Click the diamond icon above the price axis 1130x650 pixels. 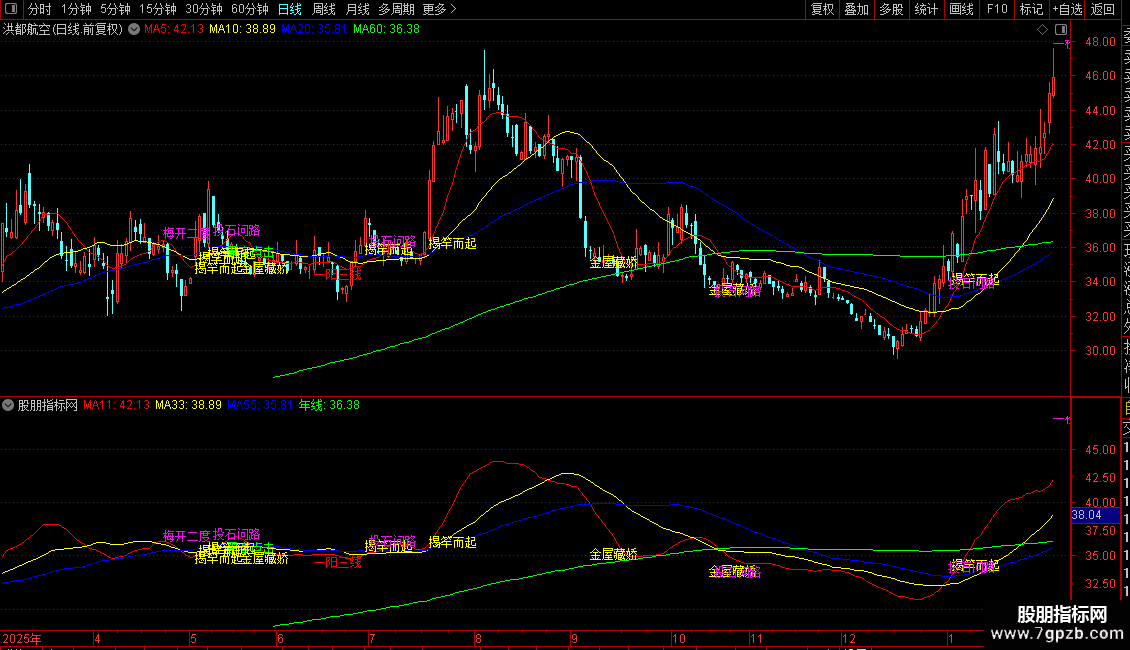click(x=1044, y=29)
